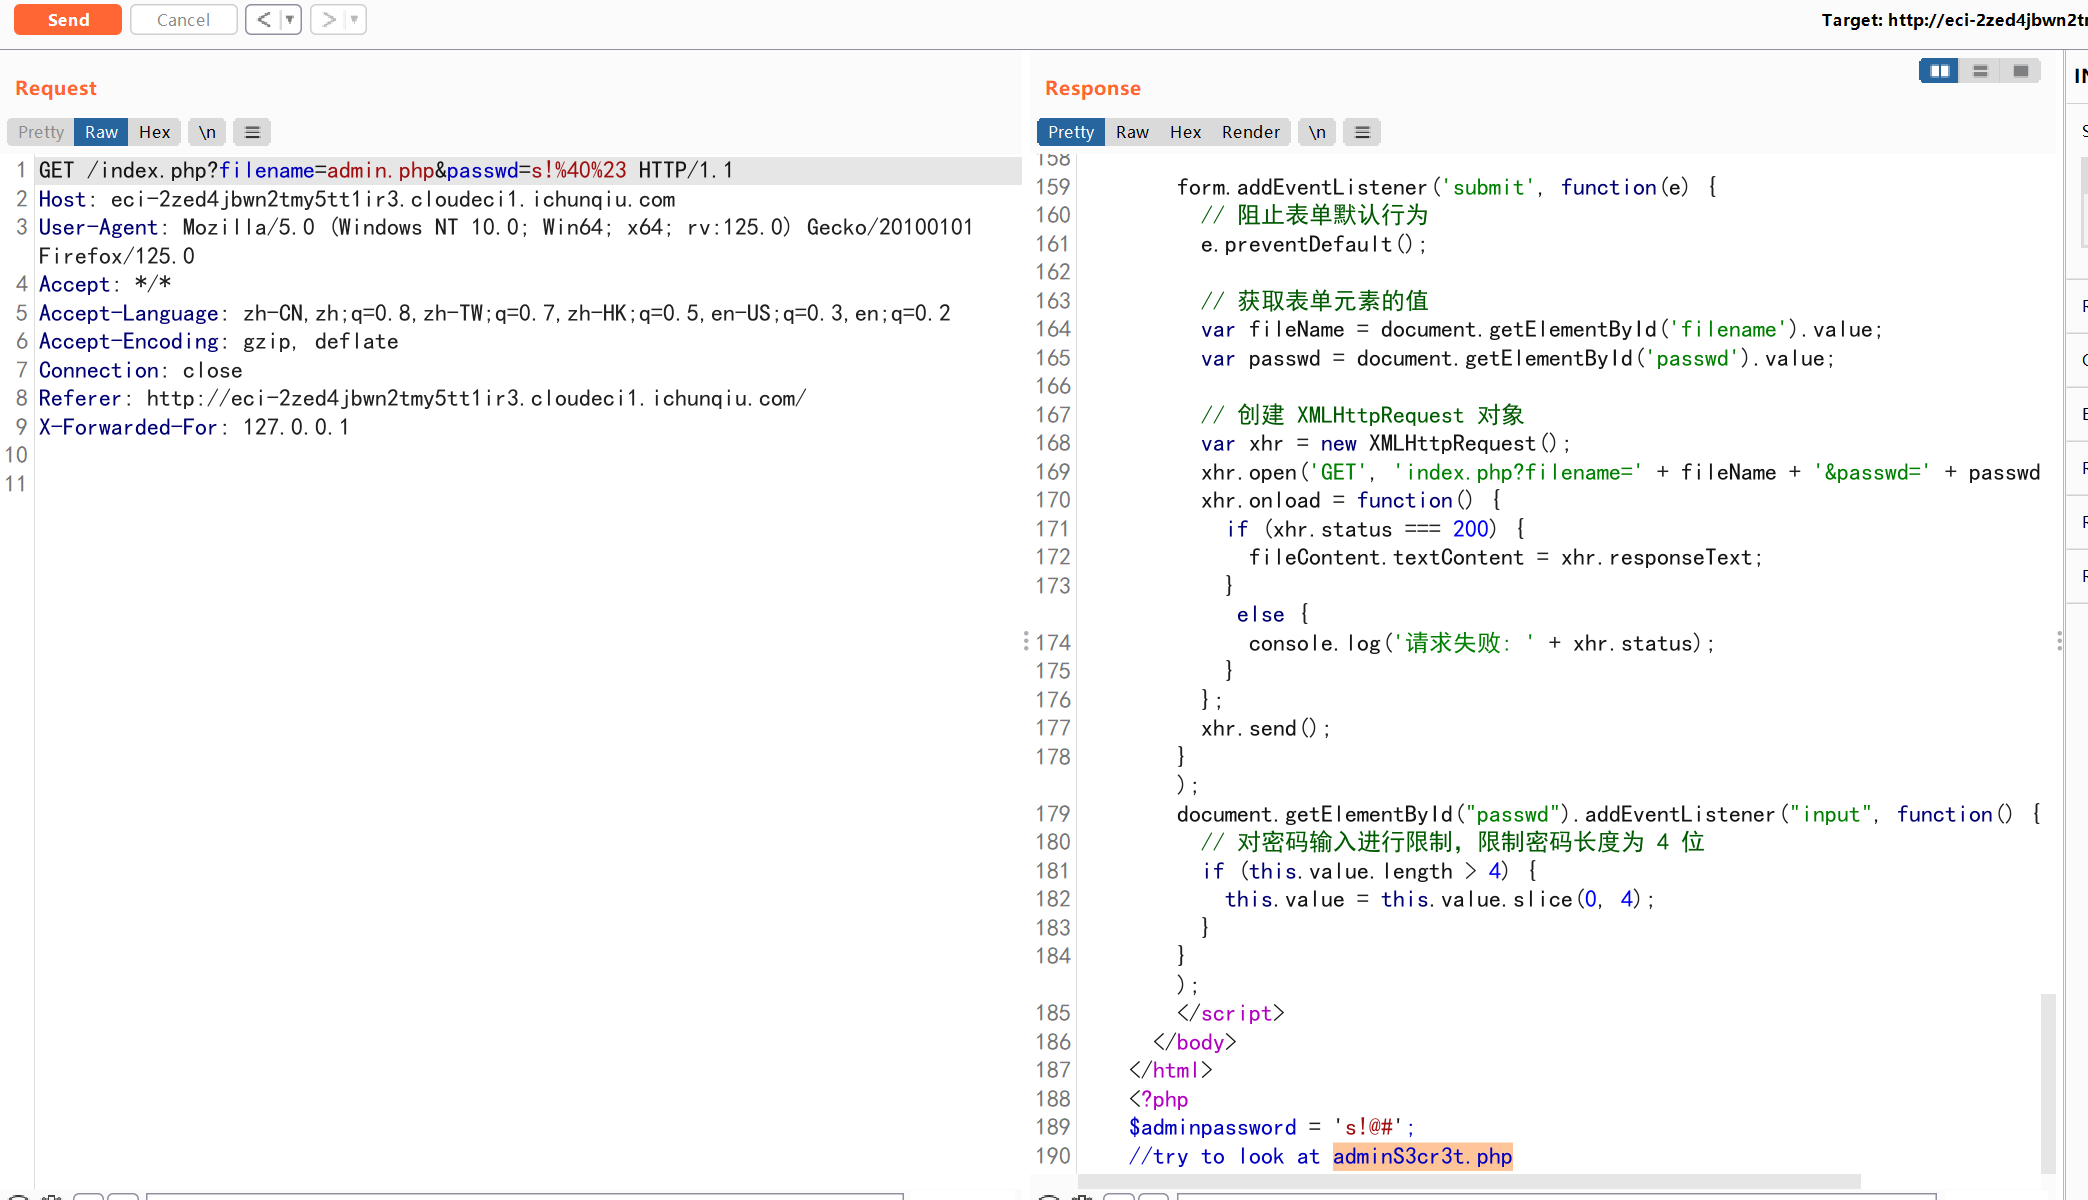The height and width of the screenshot is (1200, 2088).
Task: Switch Response view to Raw tab
Action: pyautogui.click(x=1132, y=132)
